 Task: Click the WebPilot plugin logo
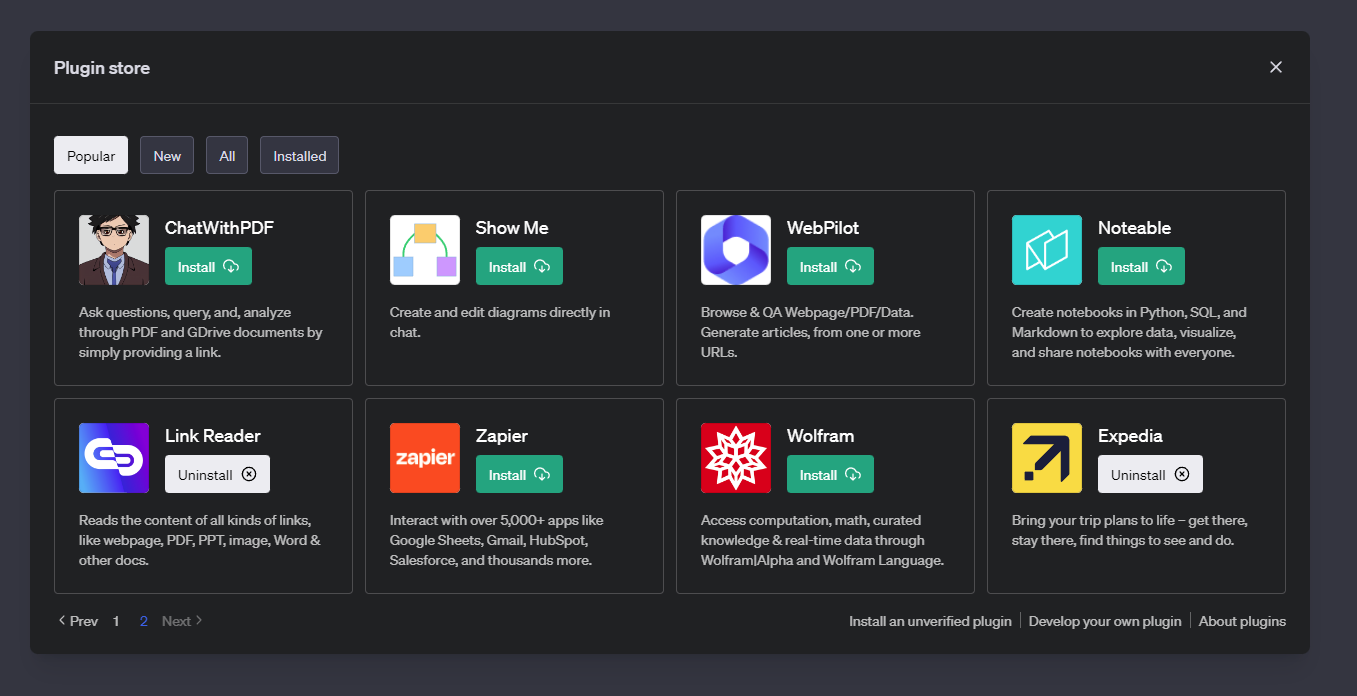tap(736, 250)
